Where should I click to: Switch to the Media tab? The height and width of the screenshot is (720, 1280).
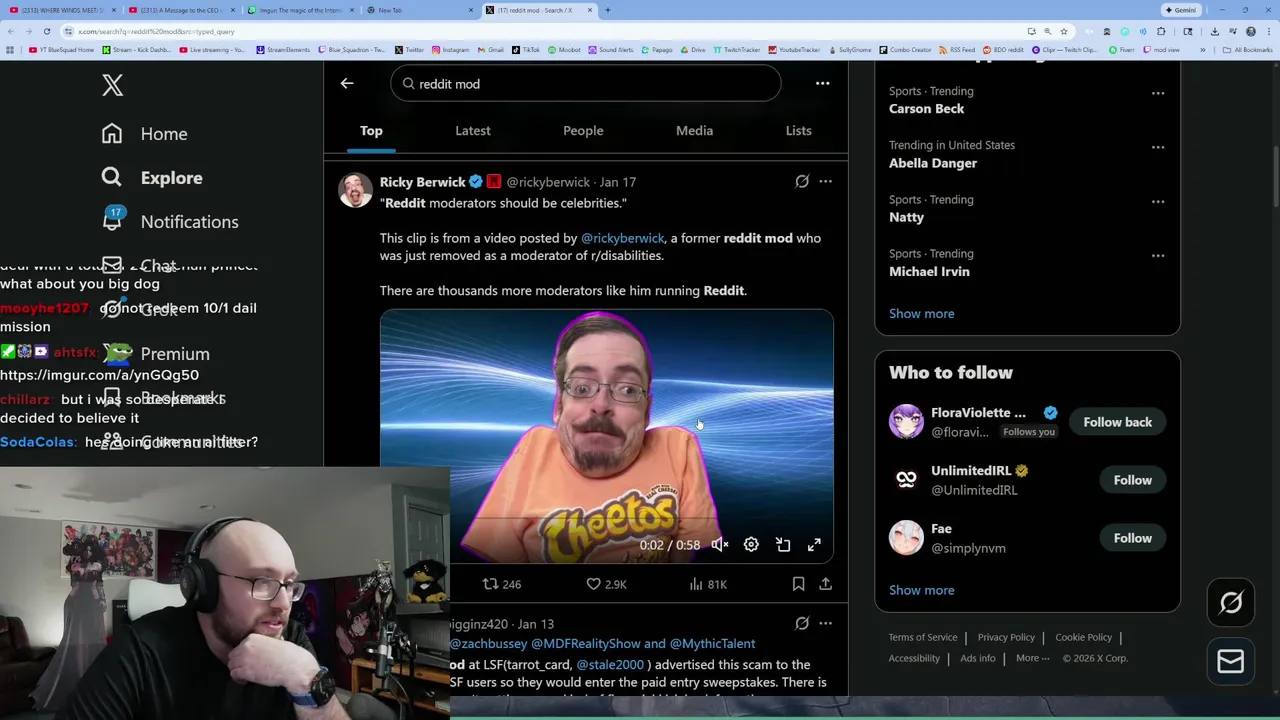pos(694,131)
